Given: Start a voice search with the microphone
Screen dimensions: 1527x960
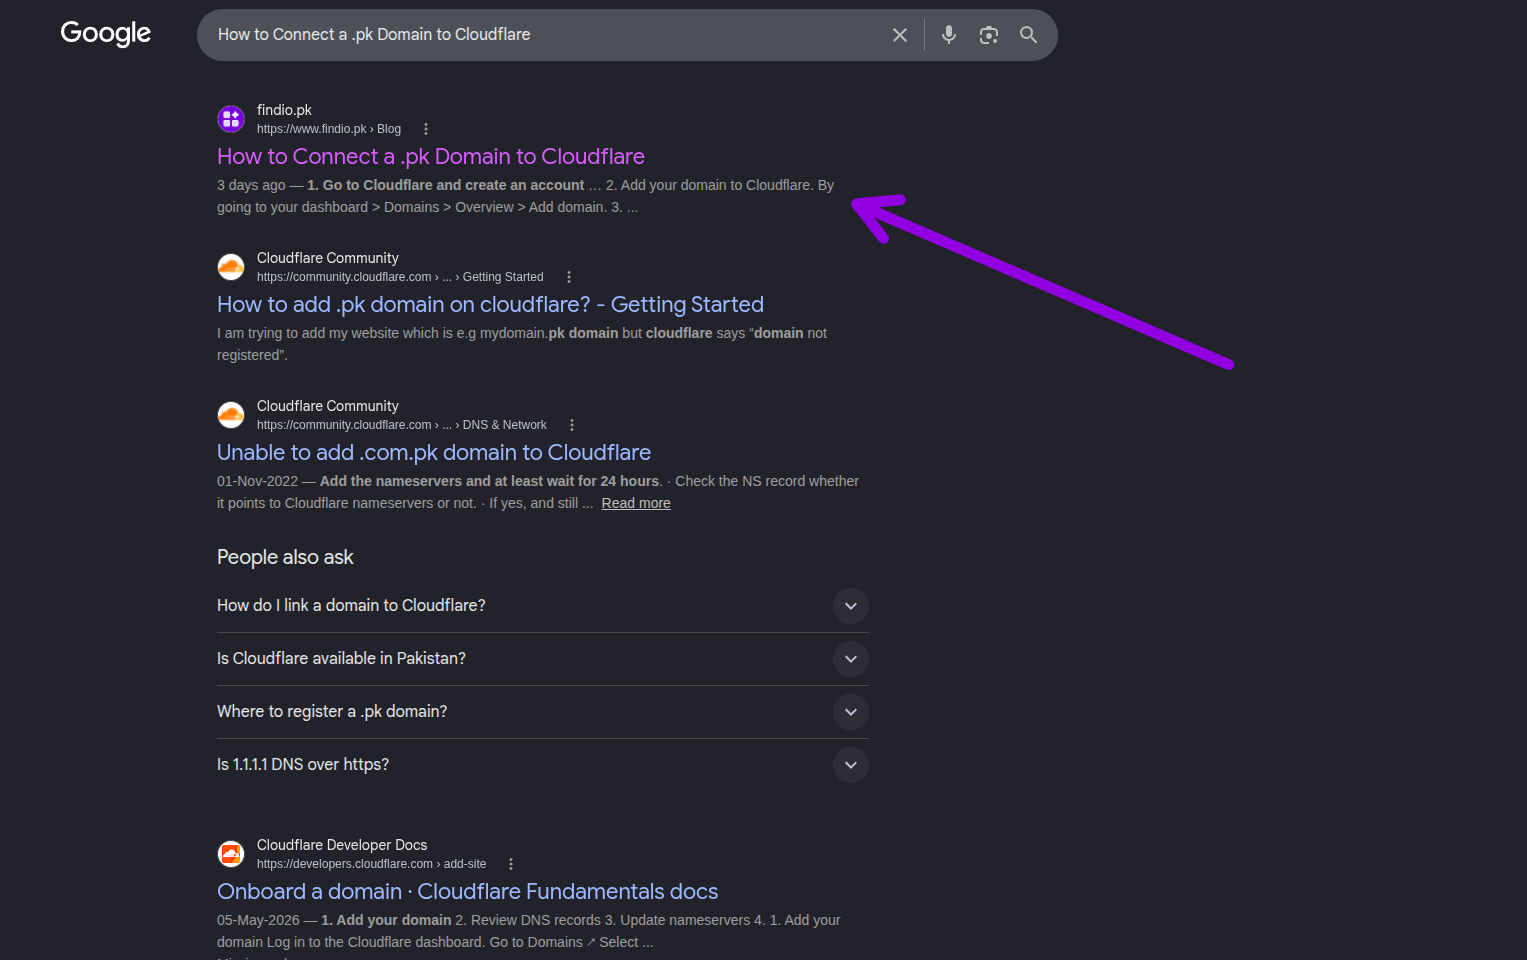Looking at the screenshot, I should coord(949,35).
